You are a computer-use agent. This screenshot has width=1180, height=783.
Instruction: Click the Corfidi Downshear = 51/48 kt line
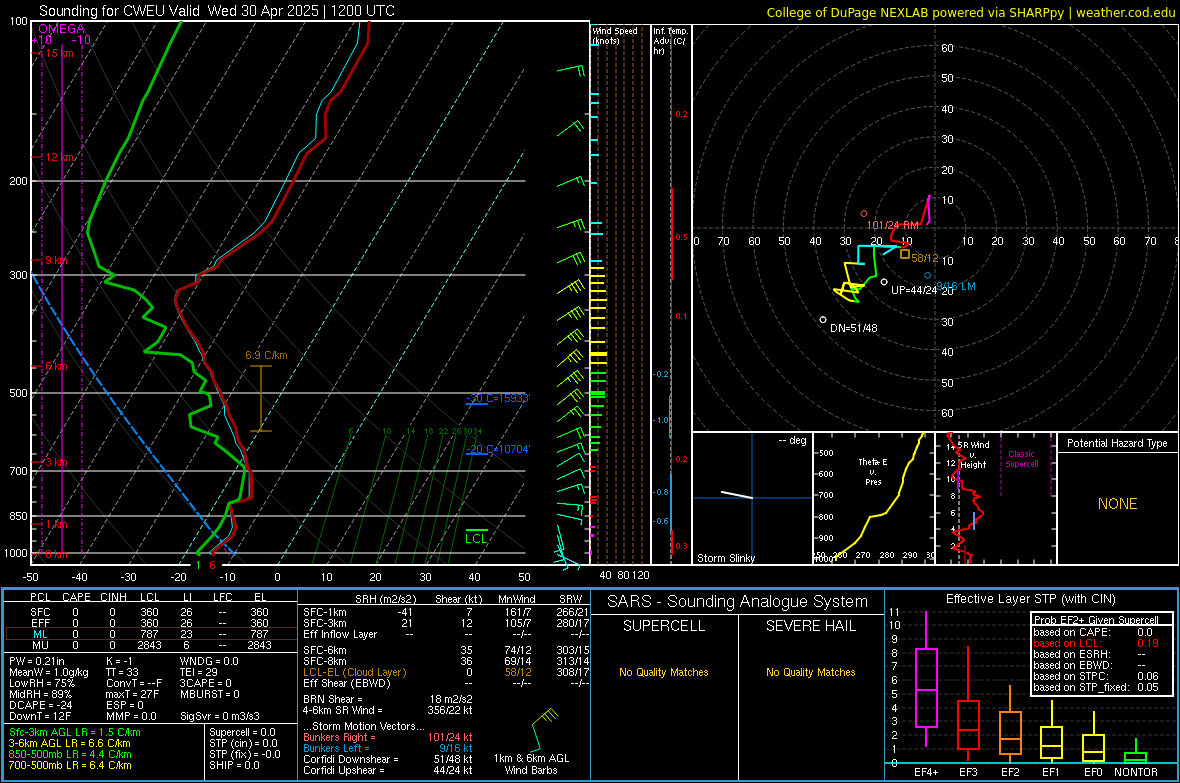388,760
